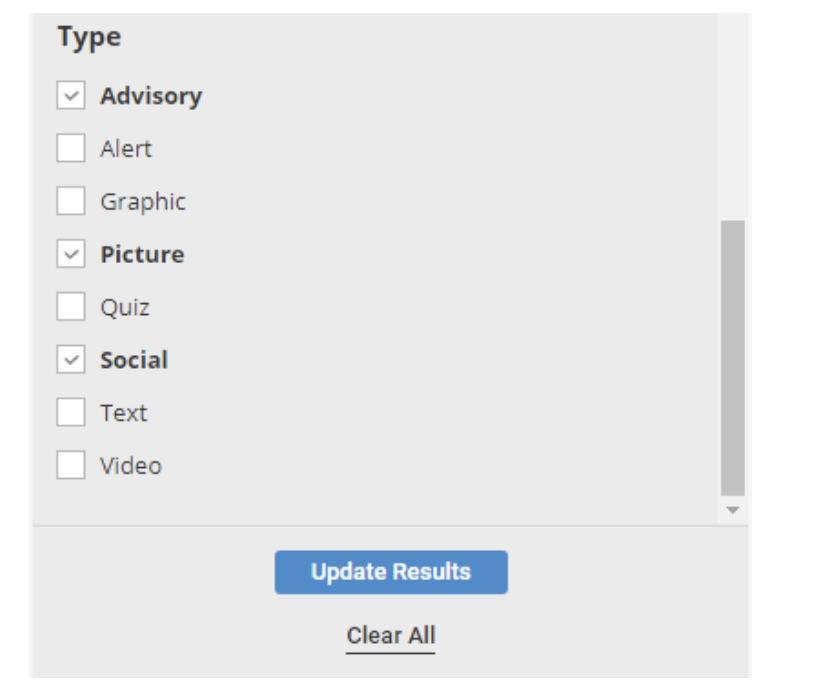Turn on the Video checkbox

pos(71,466)
